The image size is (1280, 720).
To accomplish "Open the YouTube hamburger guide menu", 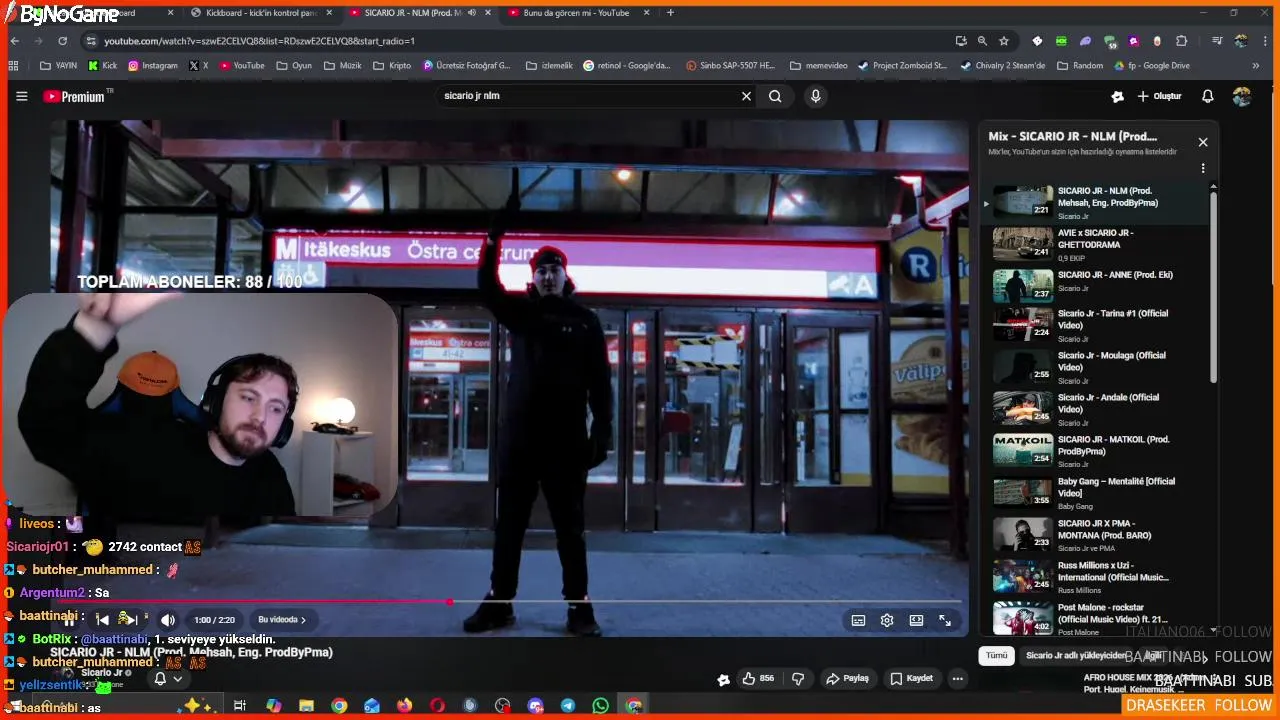I will click(x=22, y=96).
